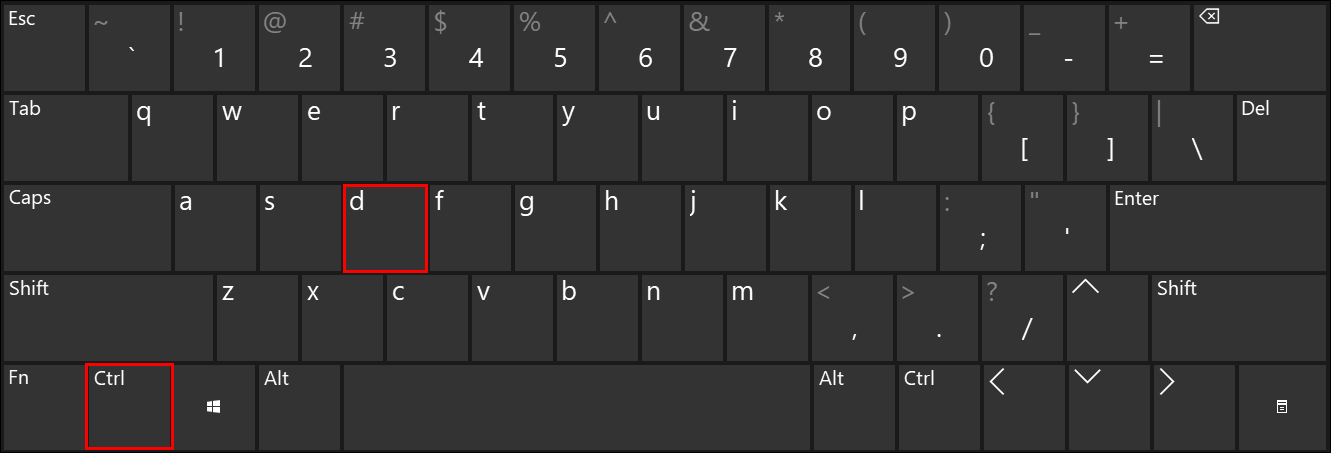
Task: Tap the backspace icon key
Action: coord(1261,47)
